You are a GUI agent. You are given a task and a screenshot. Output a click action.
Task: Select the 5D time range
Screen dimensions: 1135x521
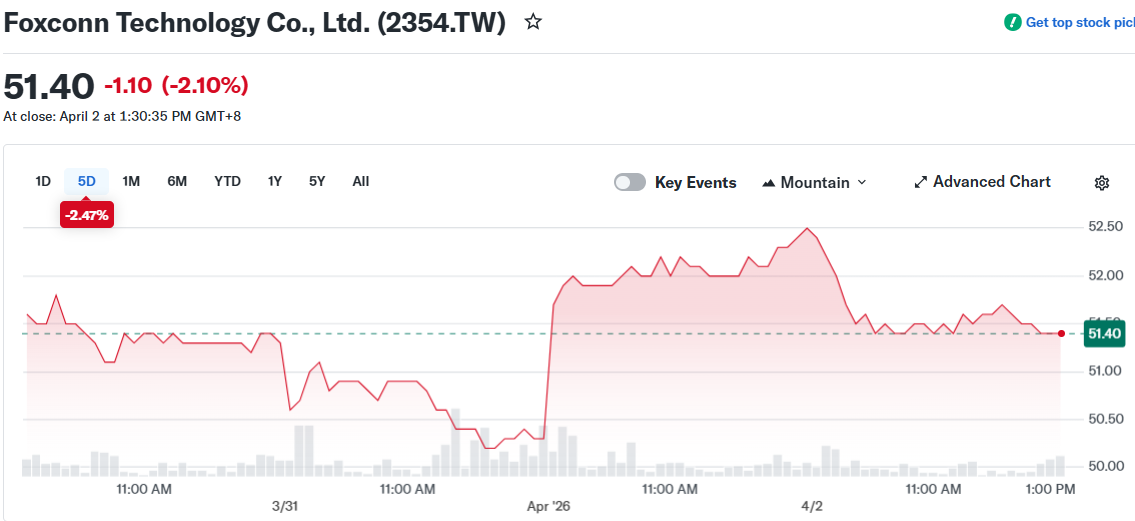pos(87,182)
